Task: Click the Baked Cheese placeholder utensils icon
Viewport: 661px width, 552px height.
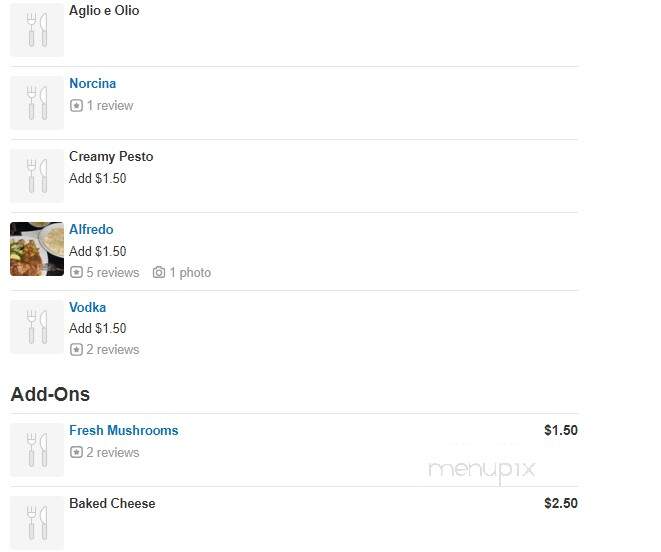Action: 37,523
